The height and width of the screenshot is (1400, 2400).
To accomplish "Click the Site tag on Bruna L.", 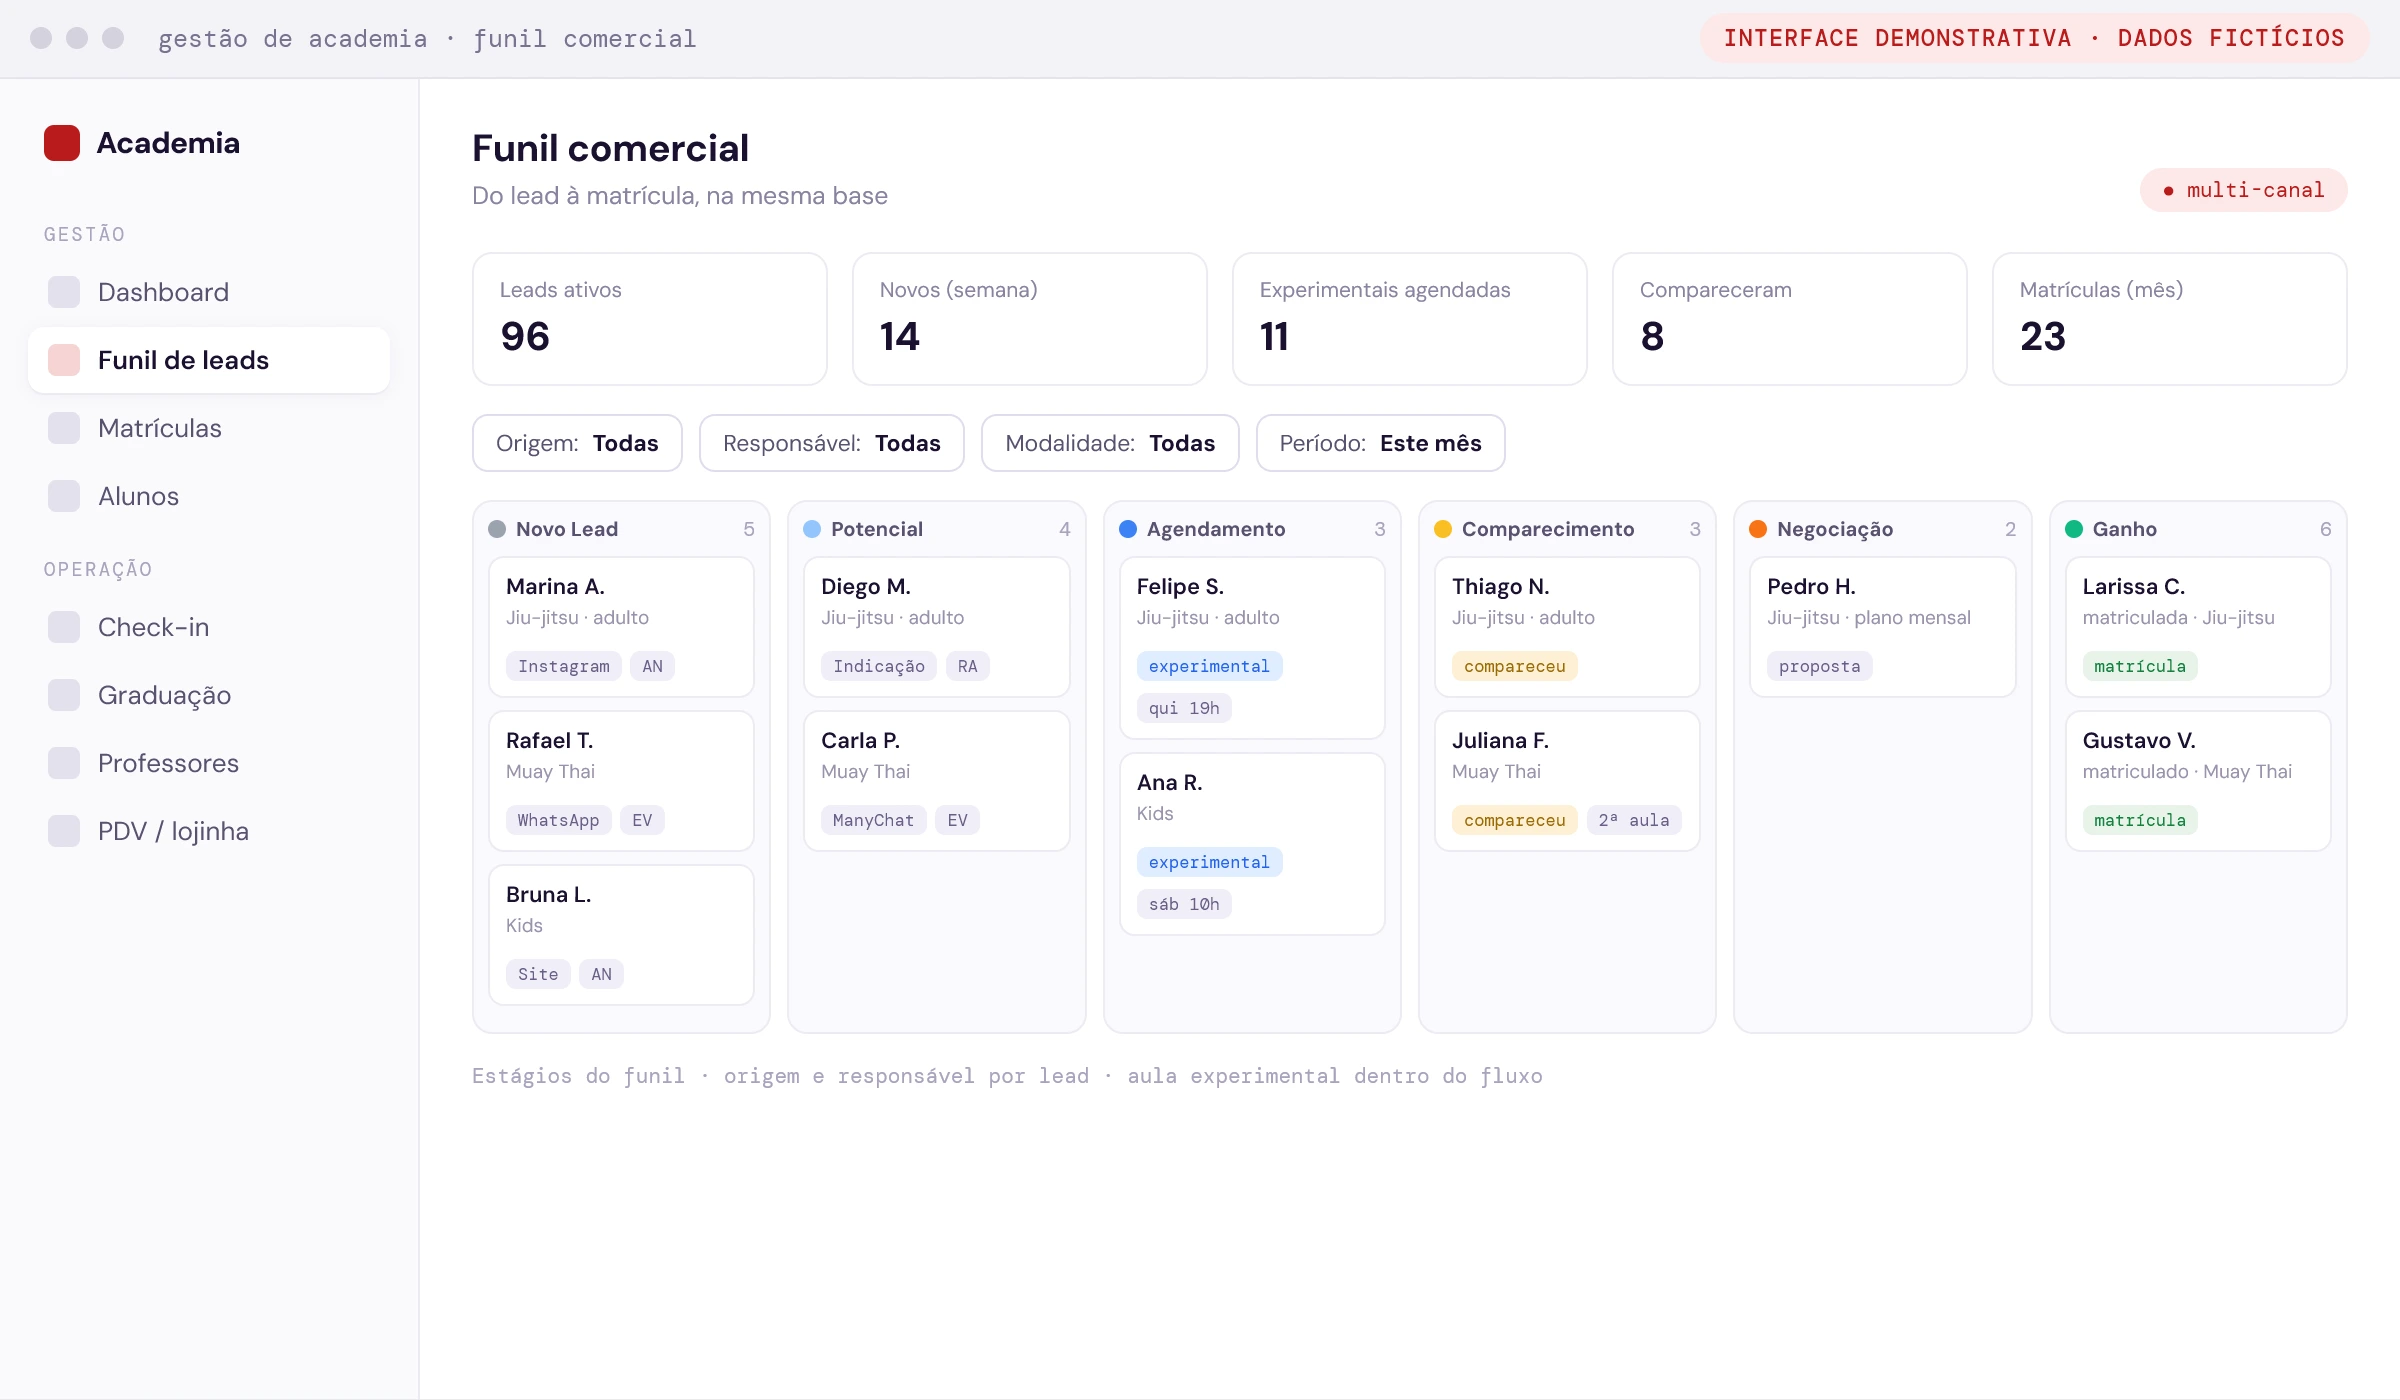I will pyautogui.click(x=538, y=974).
